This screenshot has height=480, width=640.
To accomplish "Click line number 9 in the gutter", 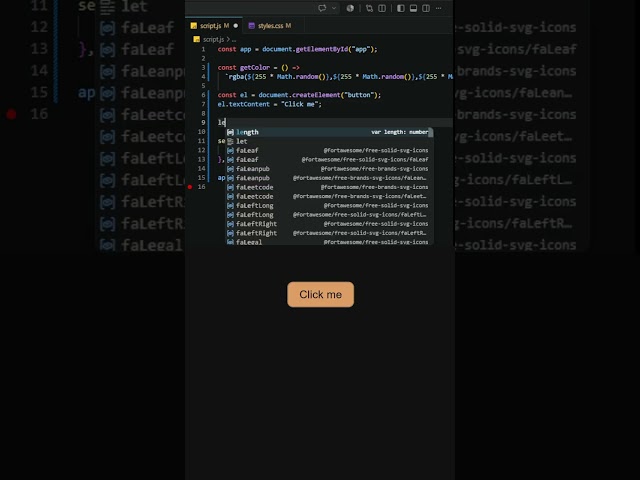I will click(203, 122).
